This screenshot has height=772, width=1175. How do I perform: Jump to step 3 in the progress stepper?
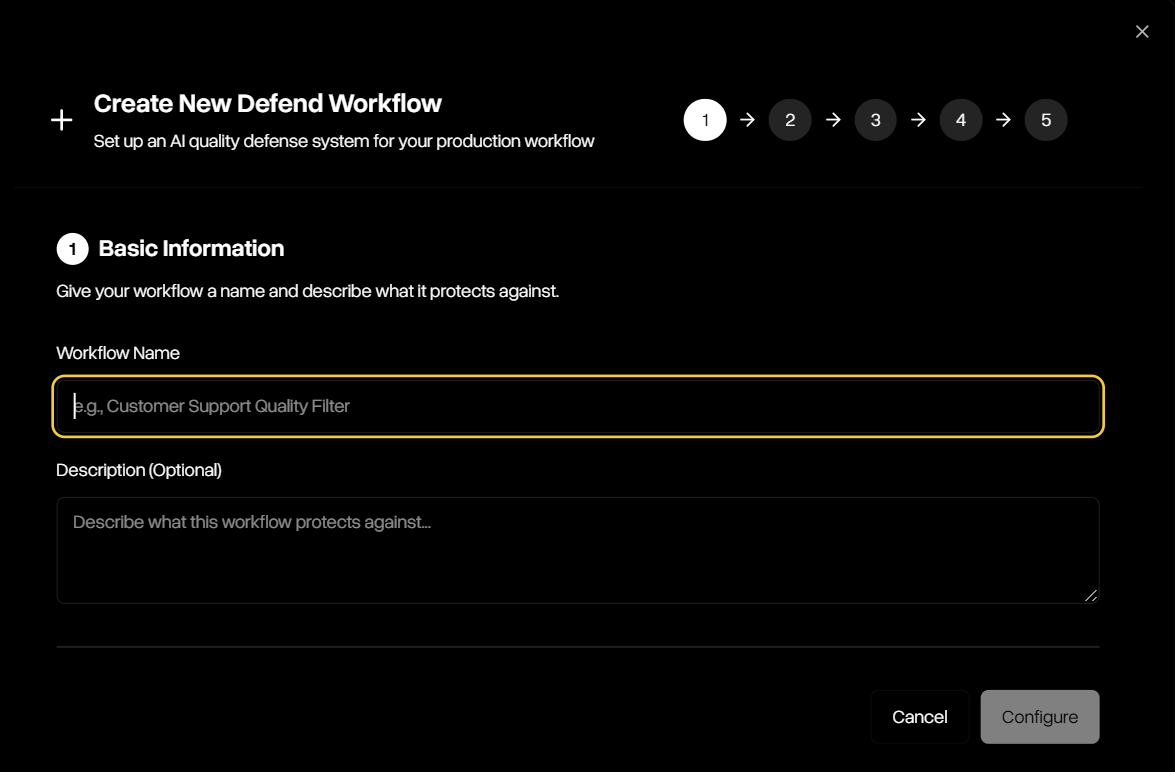(x=876, y=119)
